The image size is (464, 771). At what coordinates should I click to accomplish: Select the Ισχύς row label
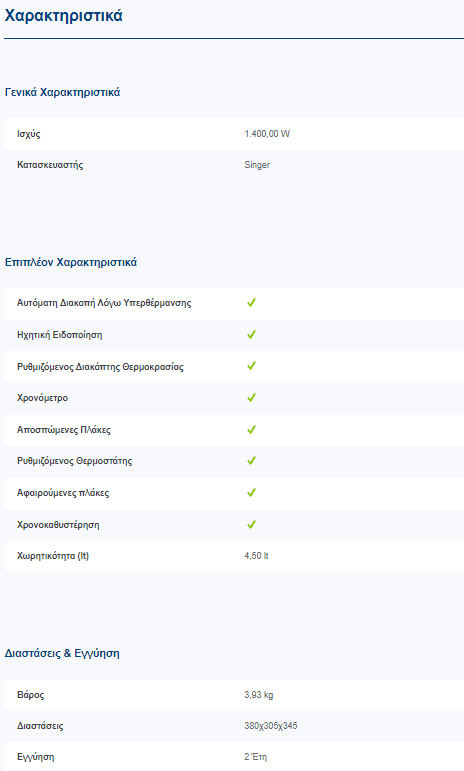29,134
